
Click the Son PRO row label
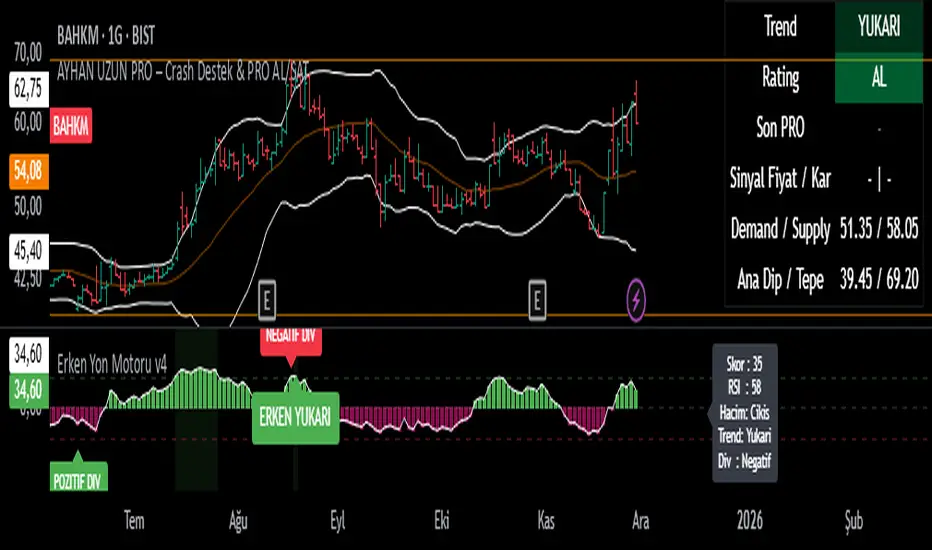click(x=780, y=128)
